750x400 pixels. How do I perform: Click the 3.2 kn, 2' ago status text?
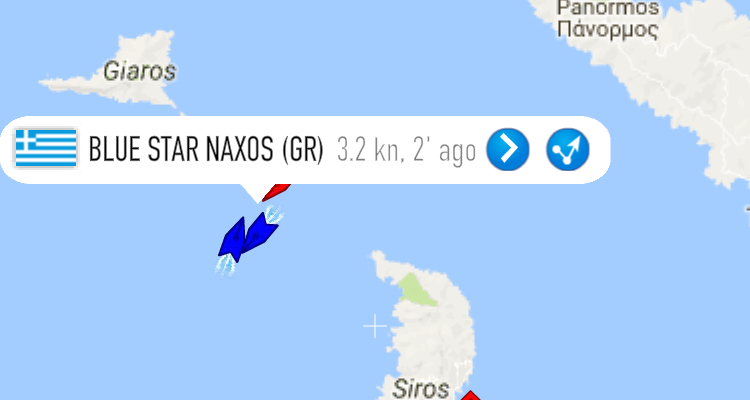407,150
